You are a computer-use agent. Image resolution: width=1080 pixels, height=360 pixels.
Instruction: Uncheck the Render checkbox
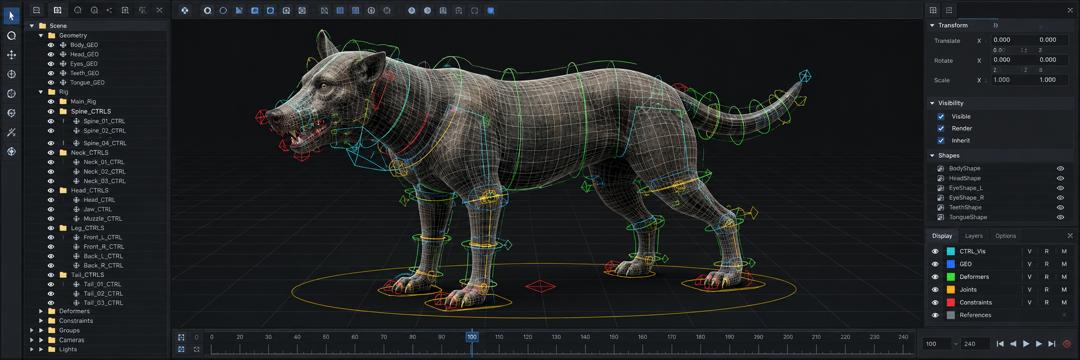tap(941, 129)
